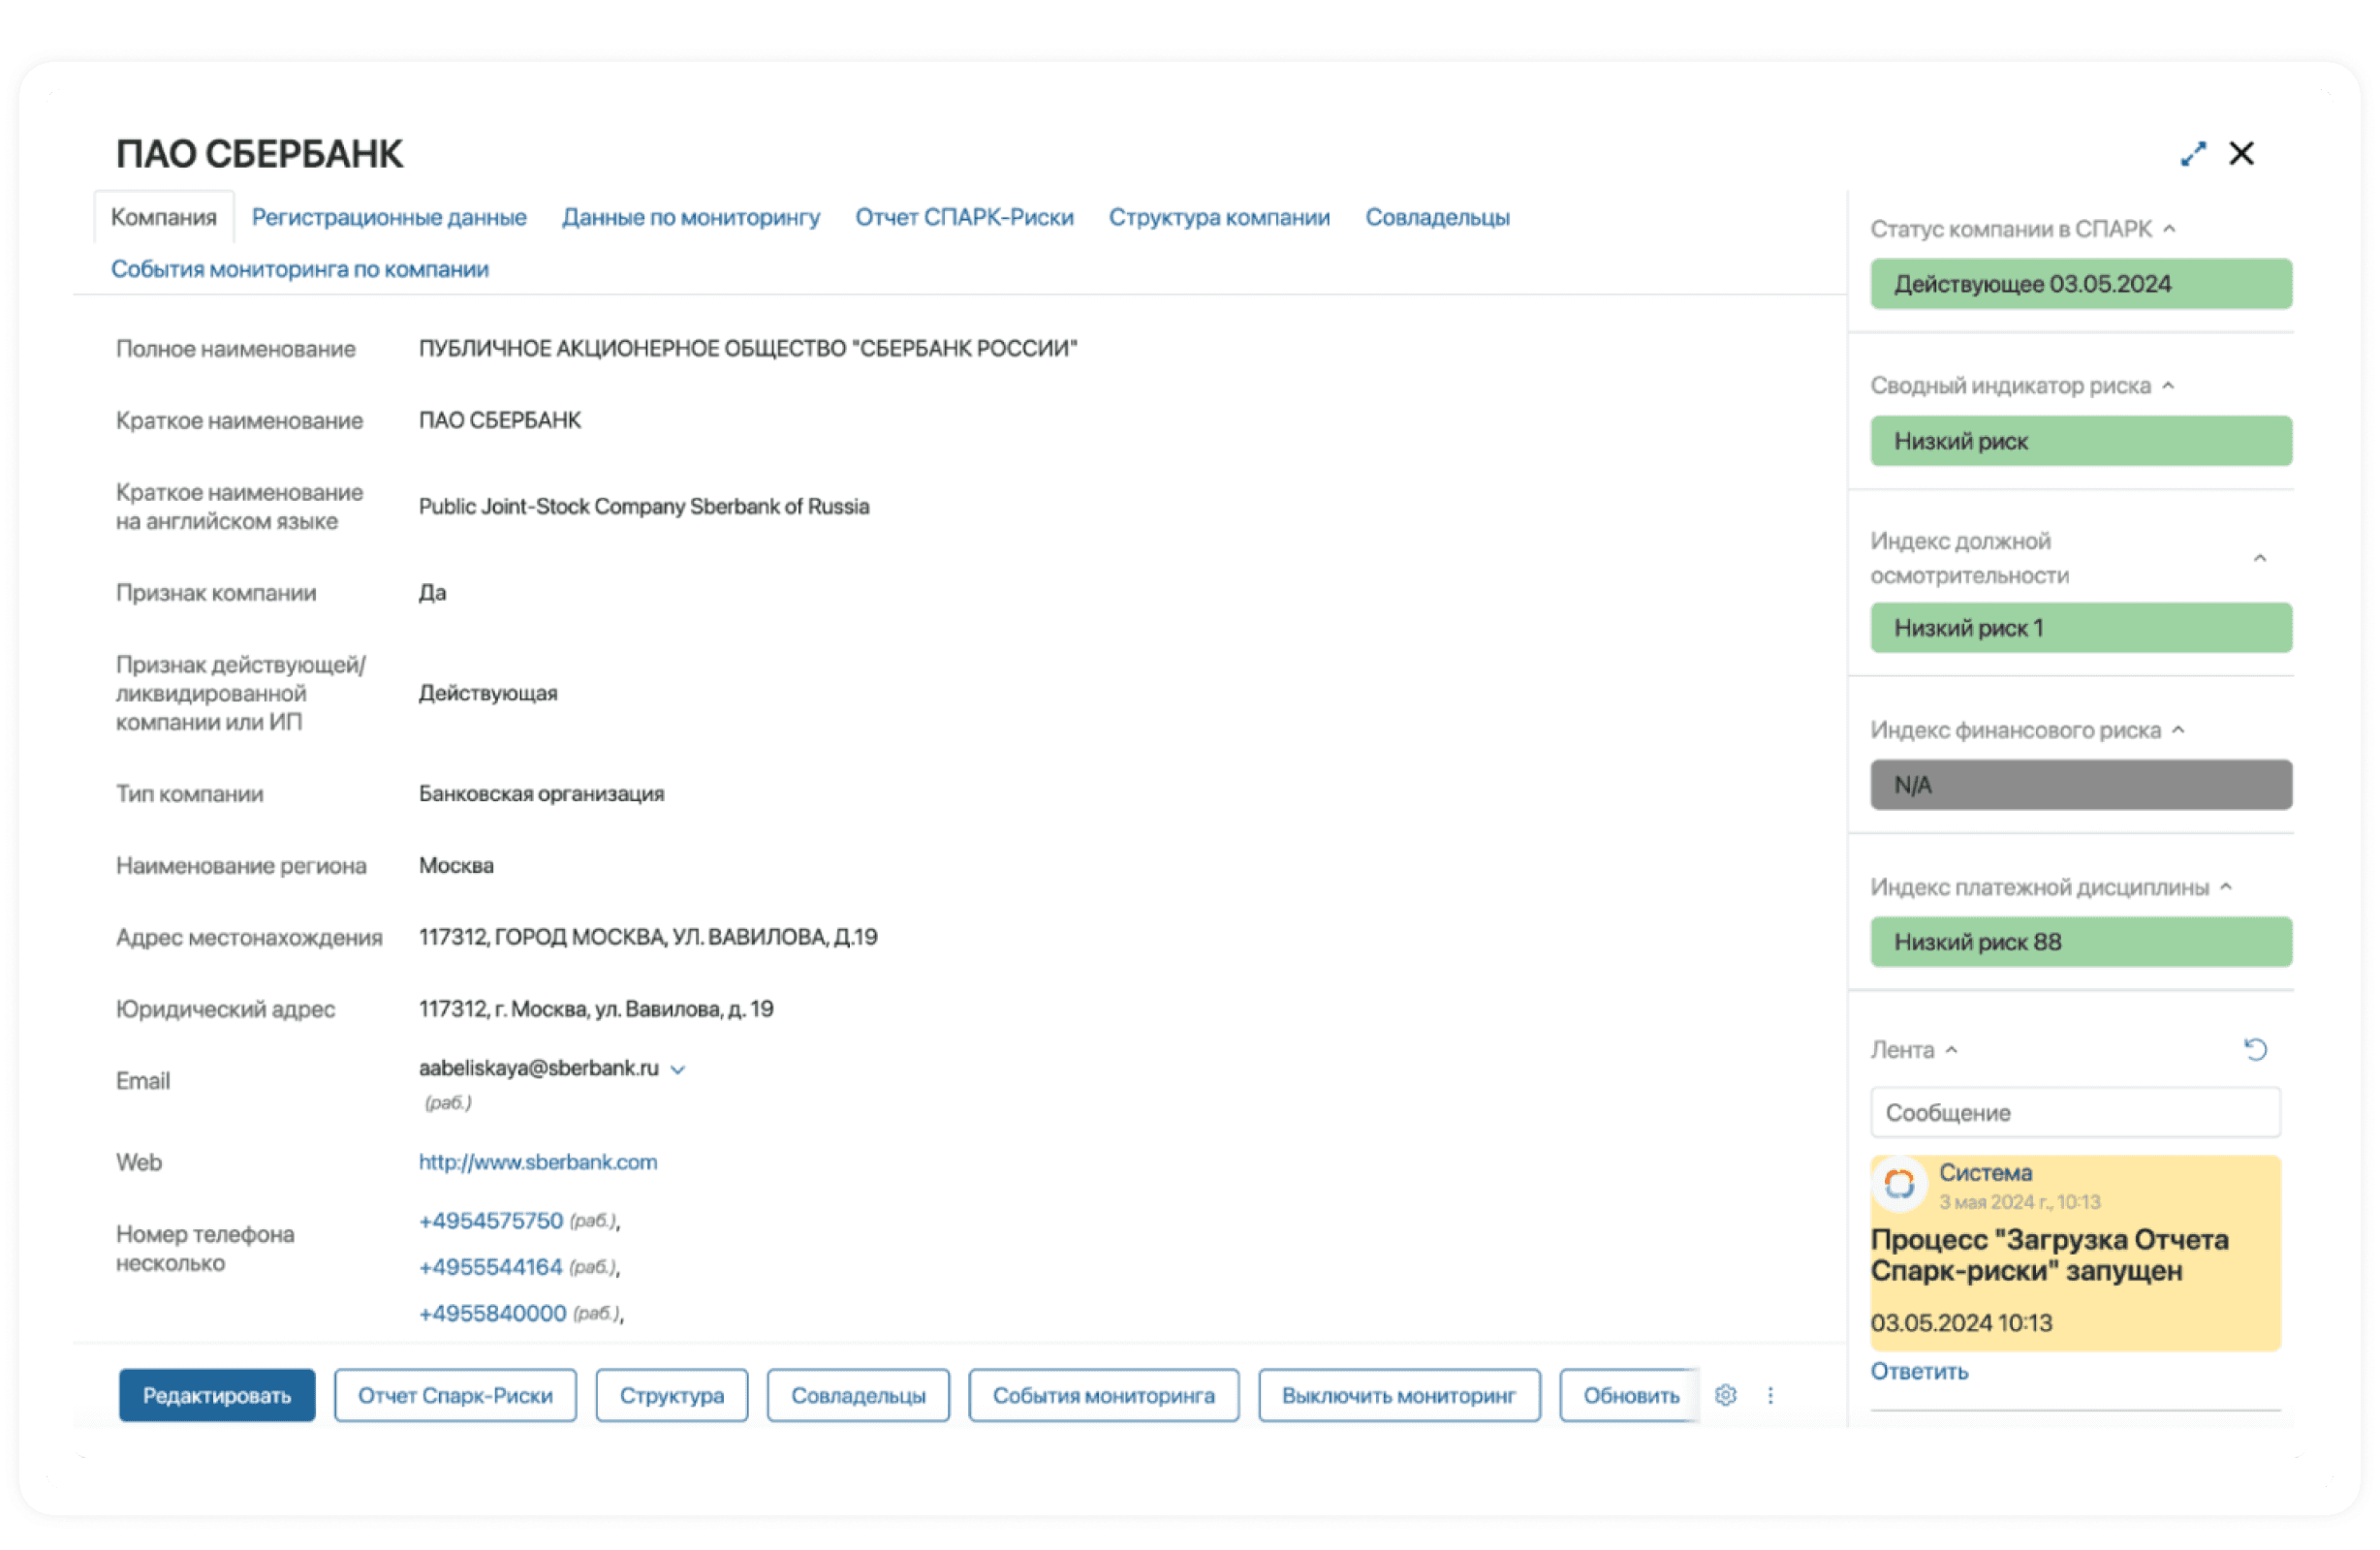Switch to Регистрационные данные tab

[x=389, y=217]
